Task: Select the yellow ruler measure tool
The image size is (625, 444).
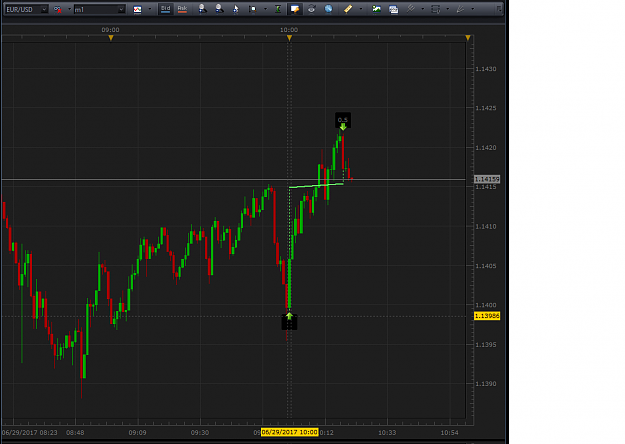Action: point(348,9)
